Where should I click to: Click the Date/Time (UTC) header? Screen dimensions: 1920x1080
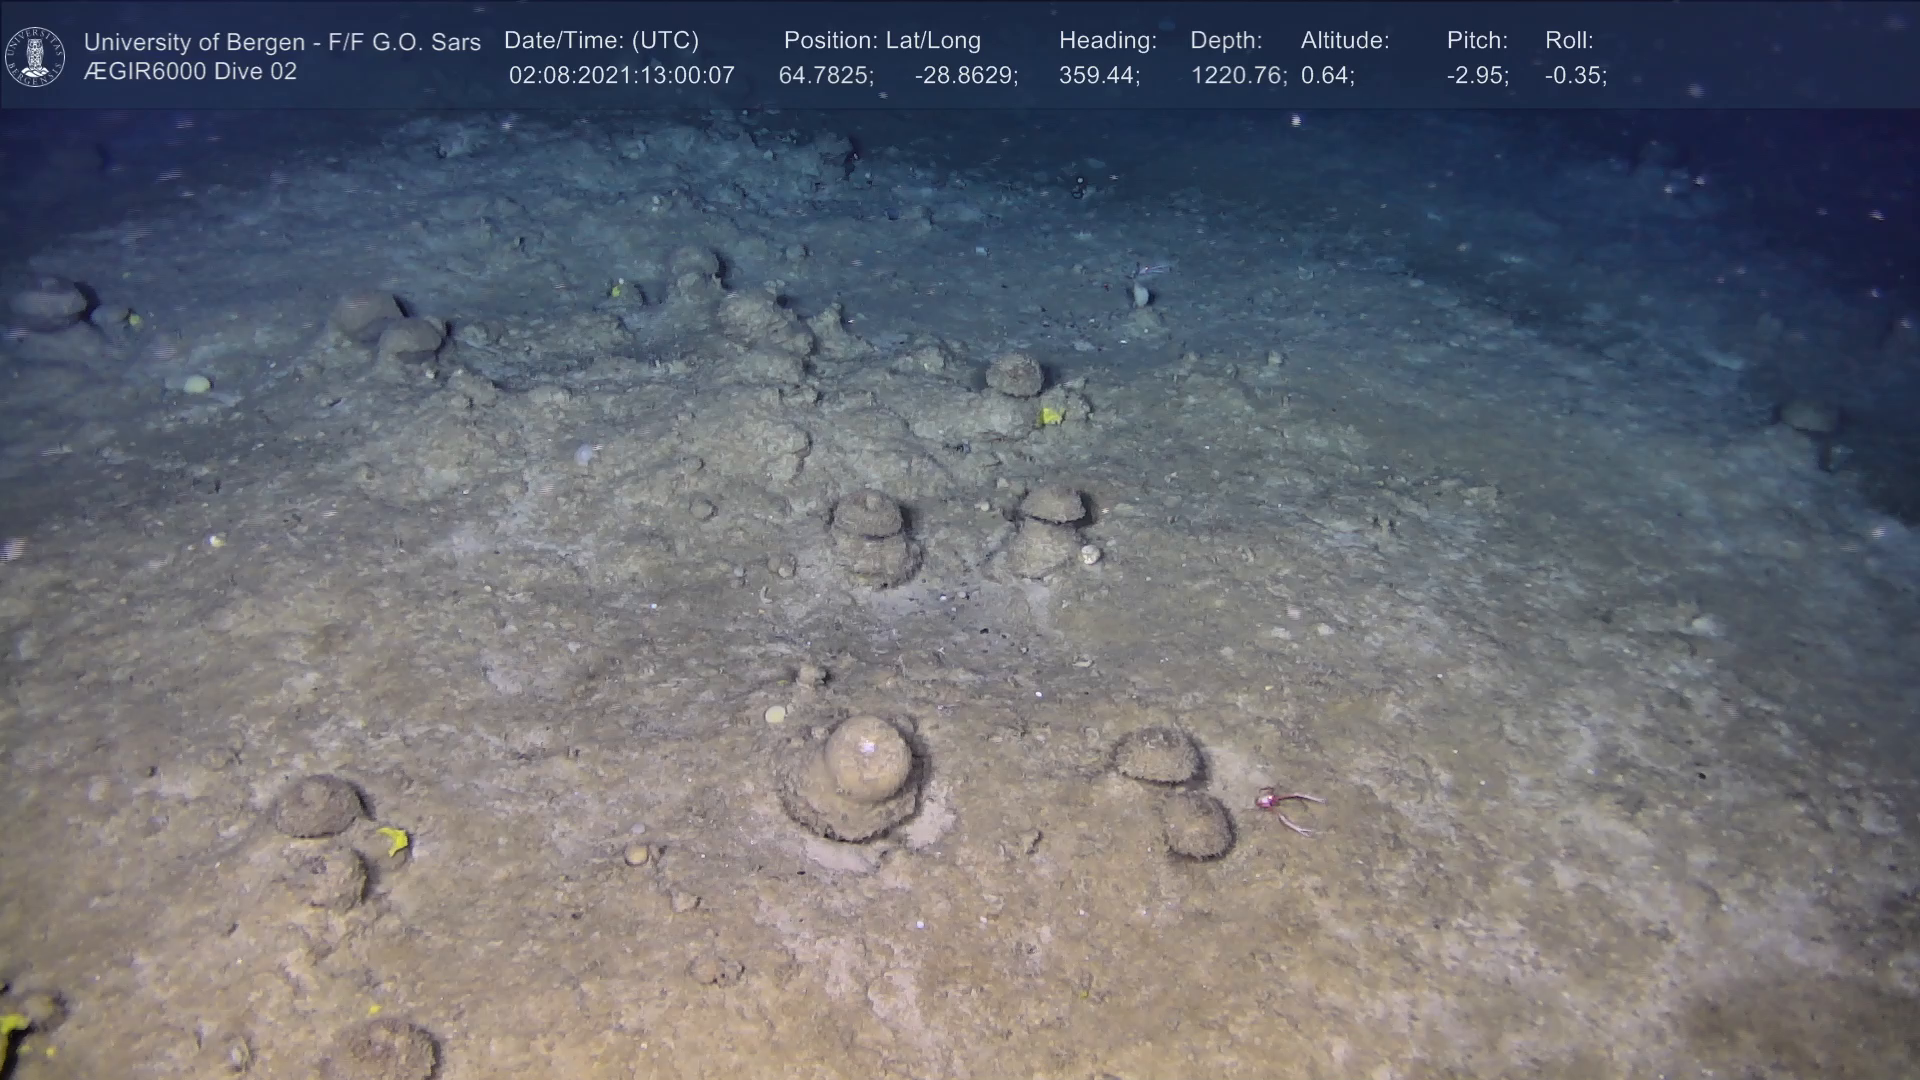[x=601, y=41]
